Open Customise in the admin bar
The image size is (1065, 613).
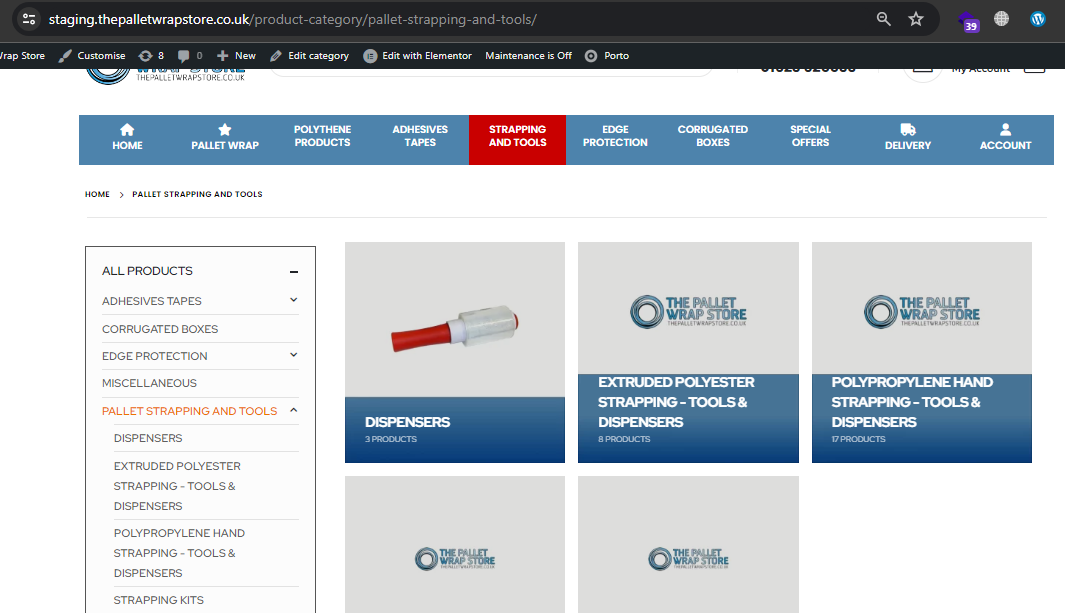[92, 56]
